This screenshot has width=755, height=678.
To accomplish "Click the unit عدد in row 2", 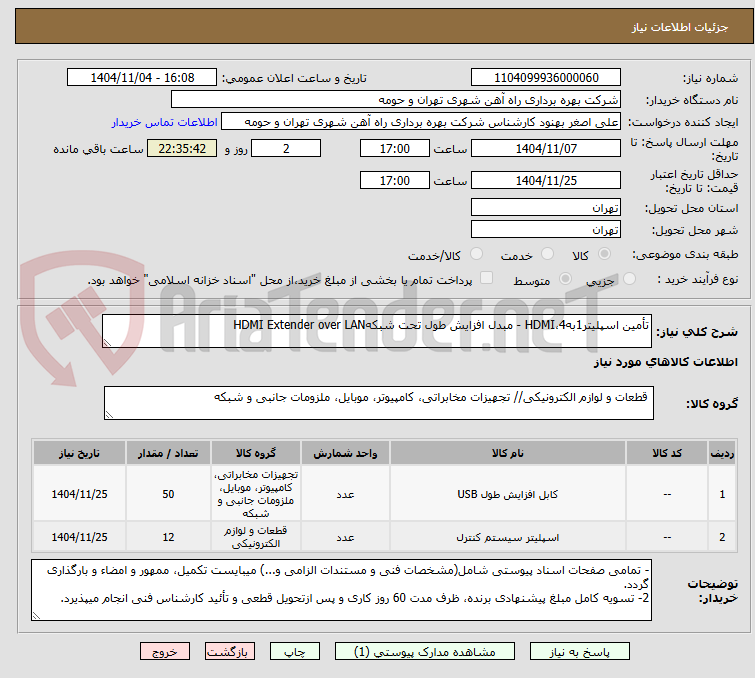I will tap(345, 537).
